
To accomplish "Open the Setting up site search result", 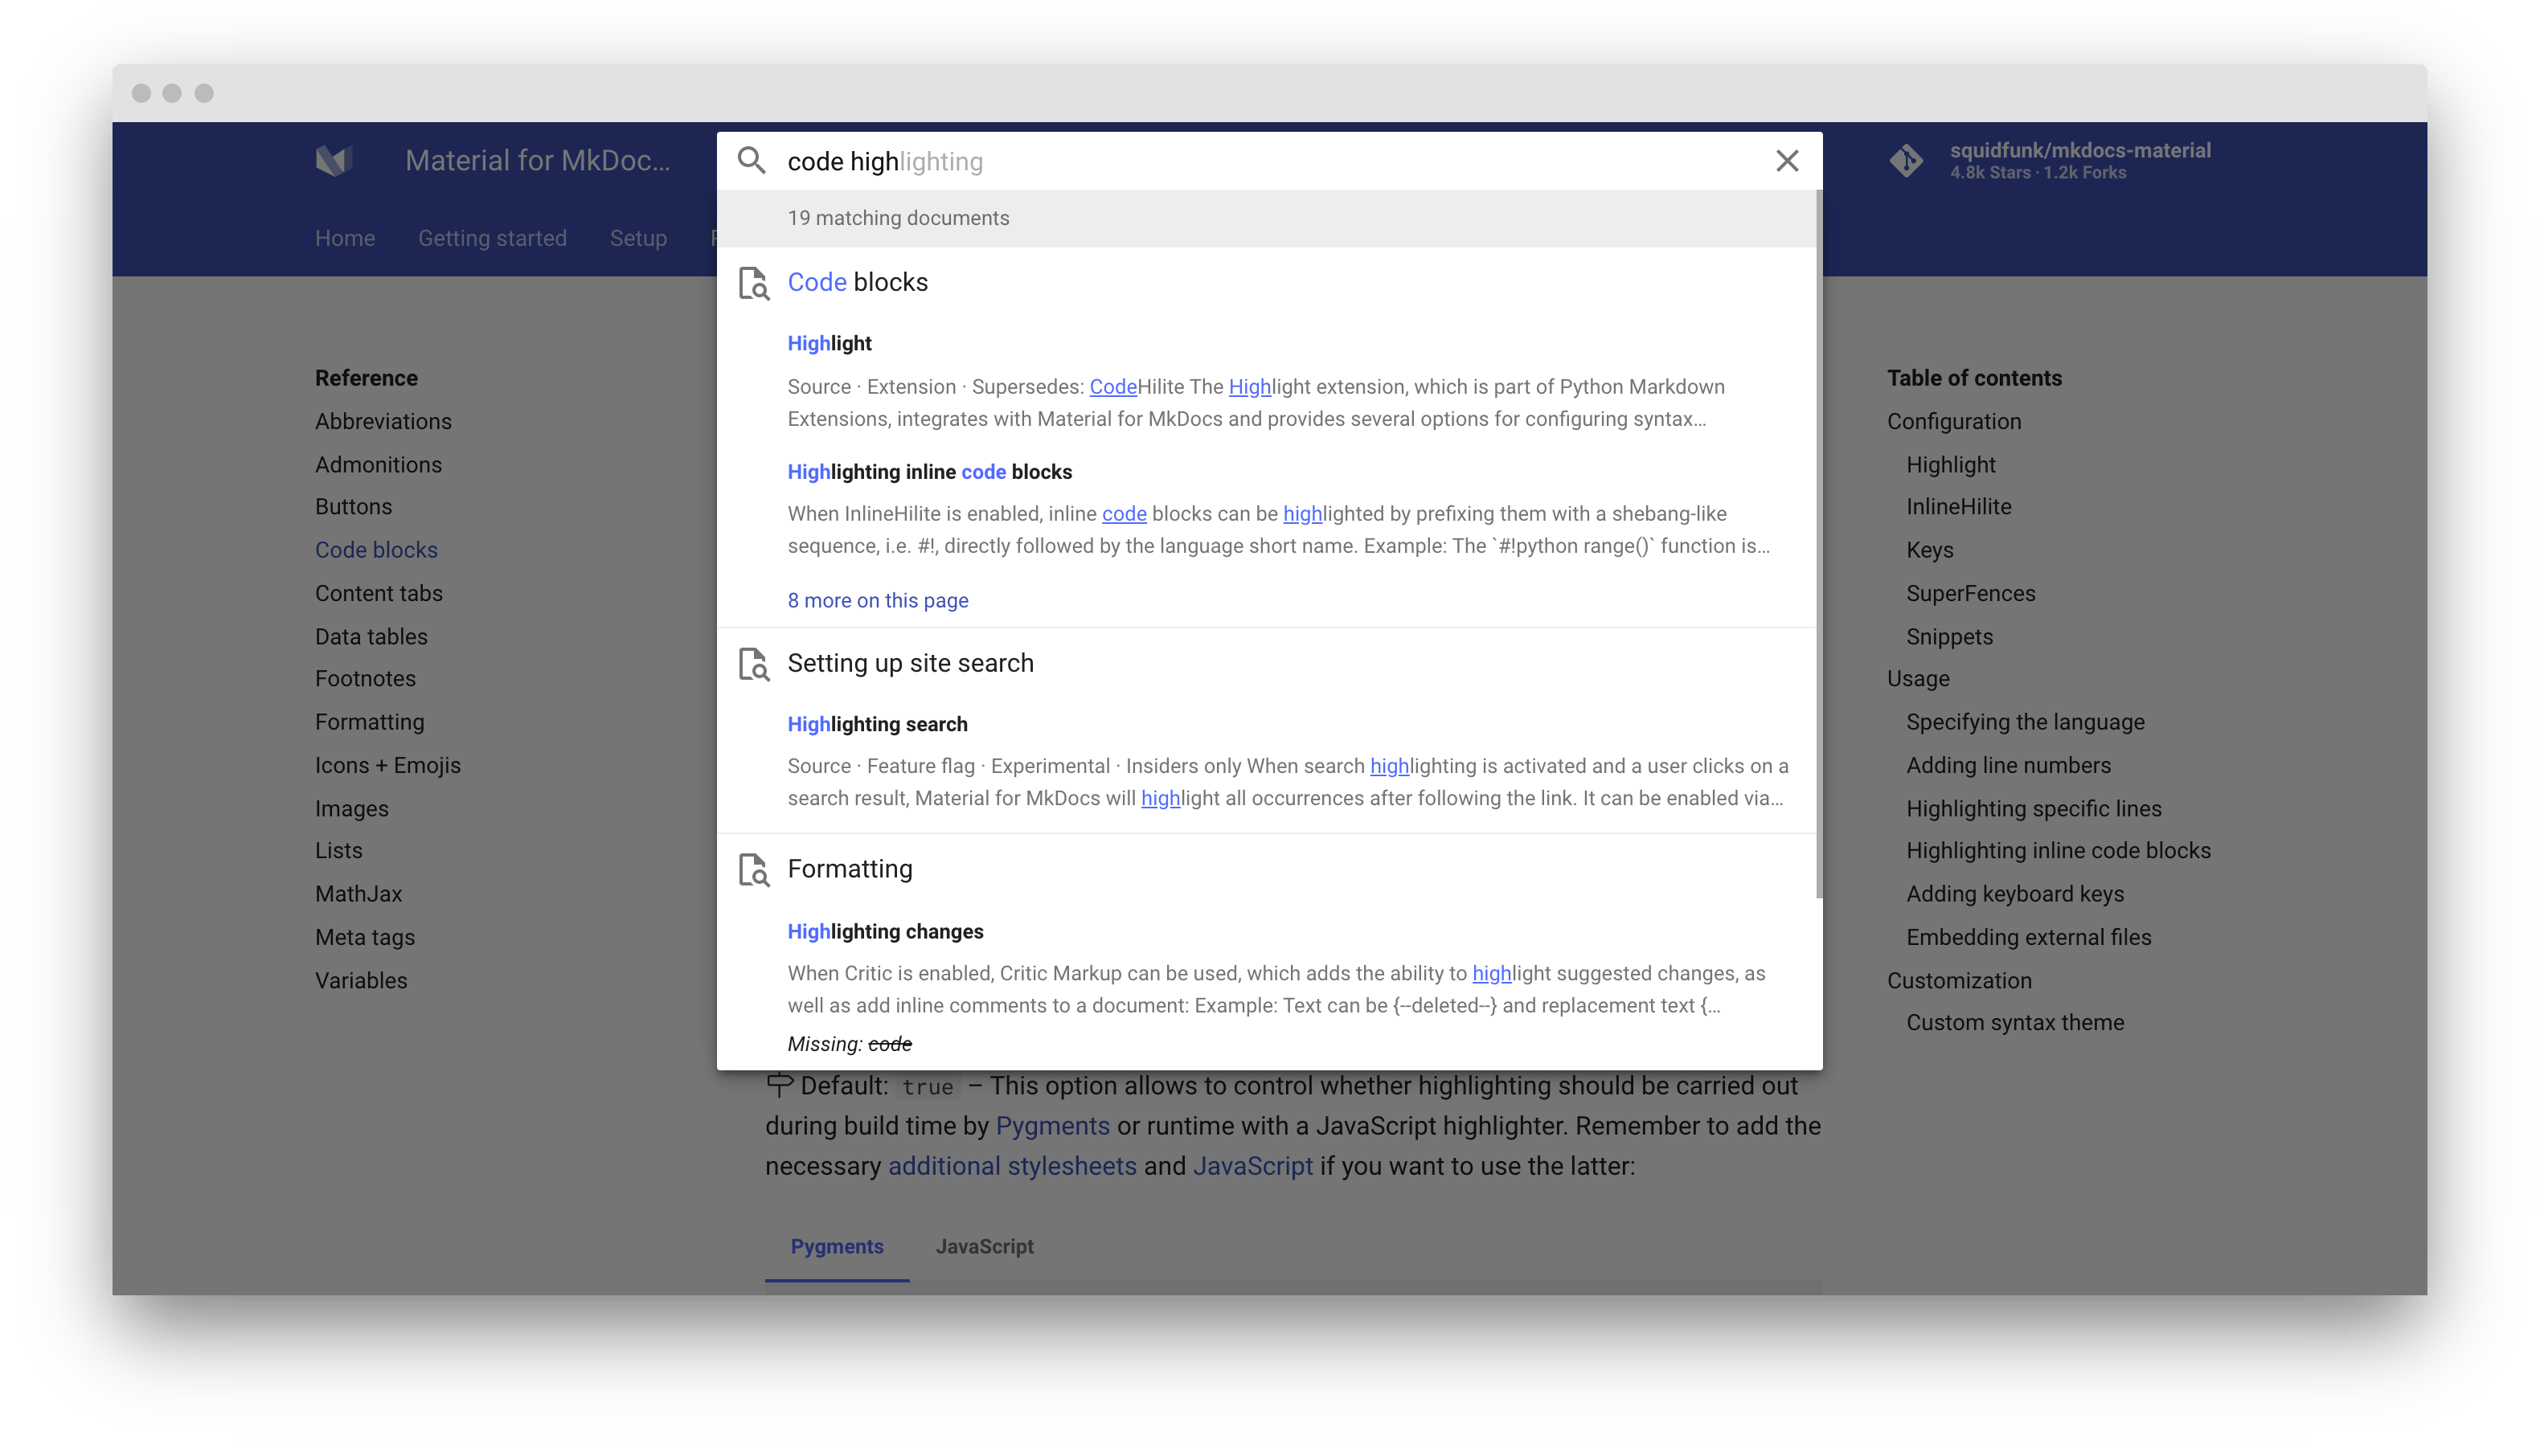I will (910, 663).
